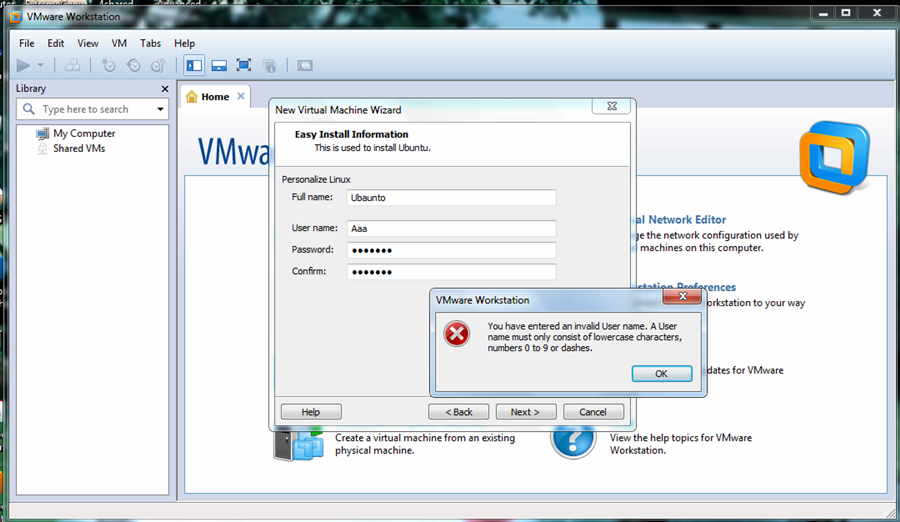Viewport: 900px width, 522px height.
Task: Click the full screen mode toolbar icon
Action: [x=244, y=65]
